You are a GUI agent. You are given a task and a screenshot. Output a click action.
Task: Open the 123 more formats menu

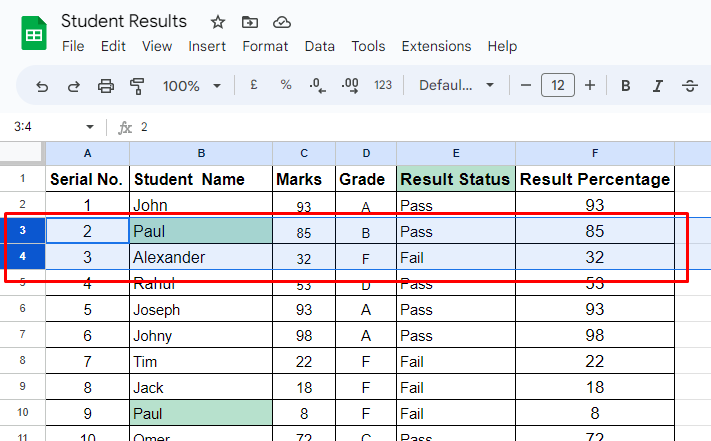(383, 85)
